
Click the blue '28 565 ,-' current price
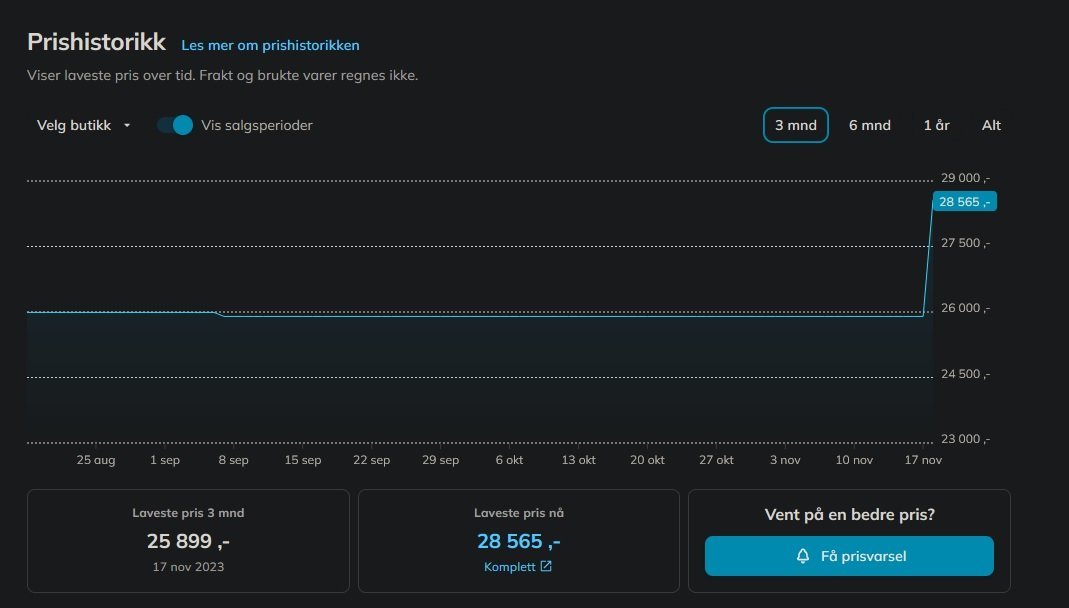pyautogui.click(x=518, y=541)
